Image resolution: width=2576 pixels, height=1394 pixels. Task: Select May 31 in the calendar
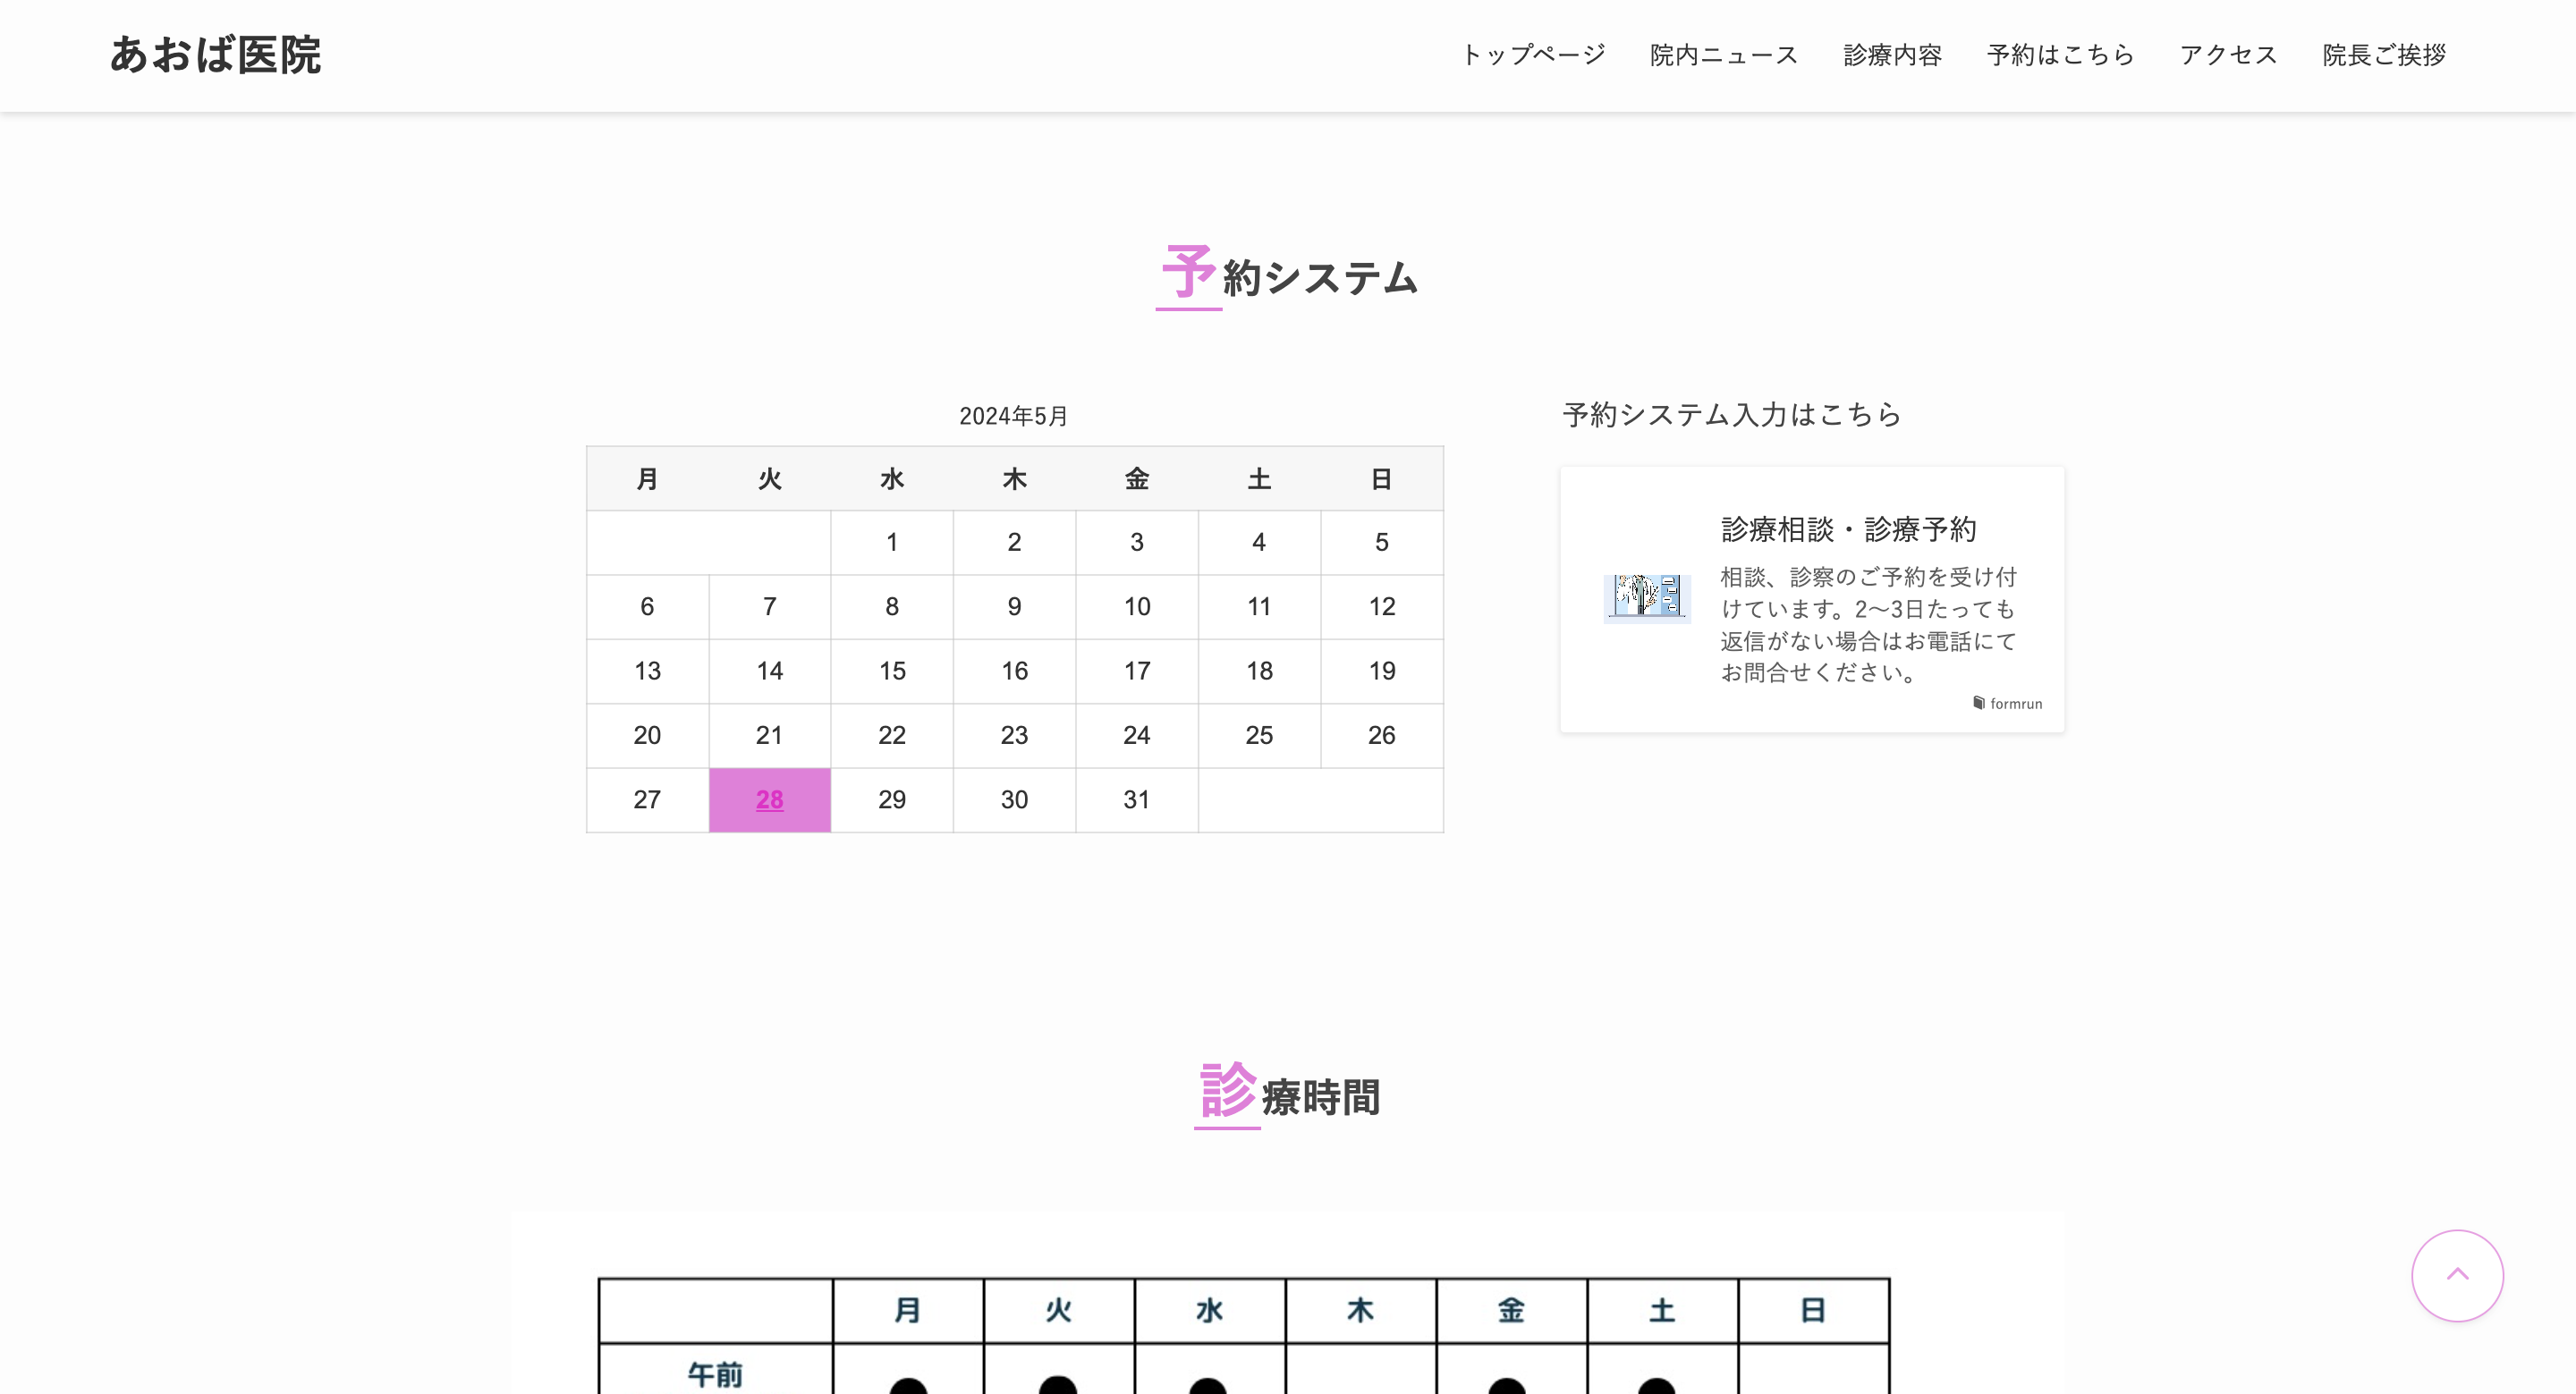tap(1137, 799)
